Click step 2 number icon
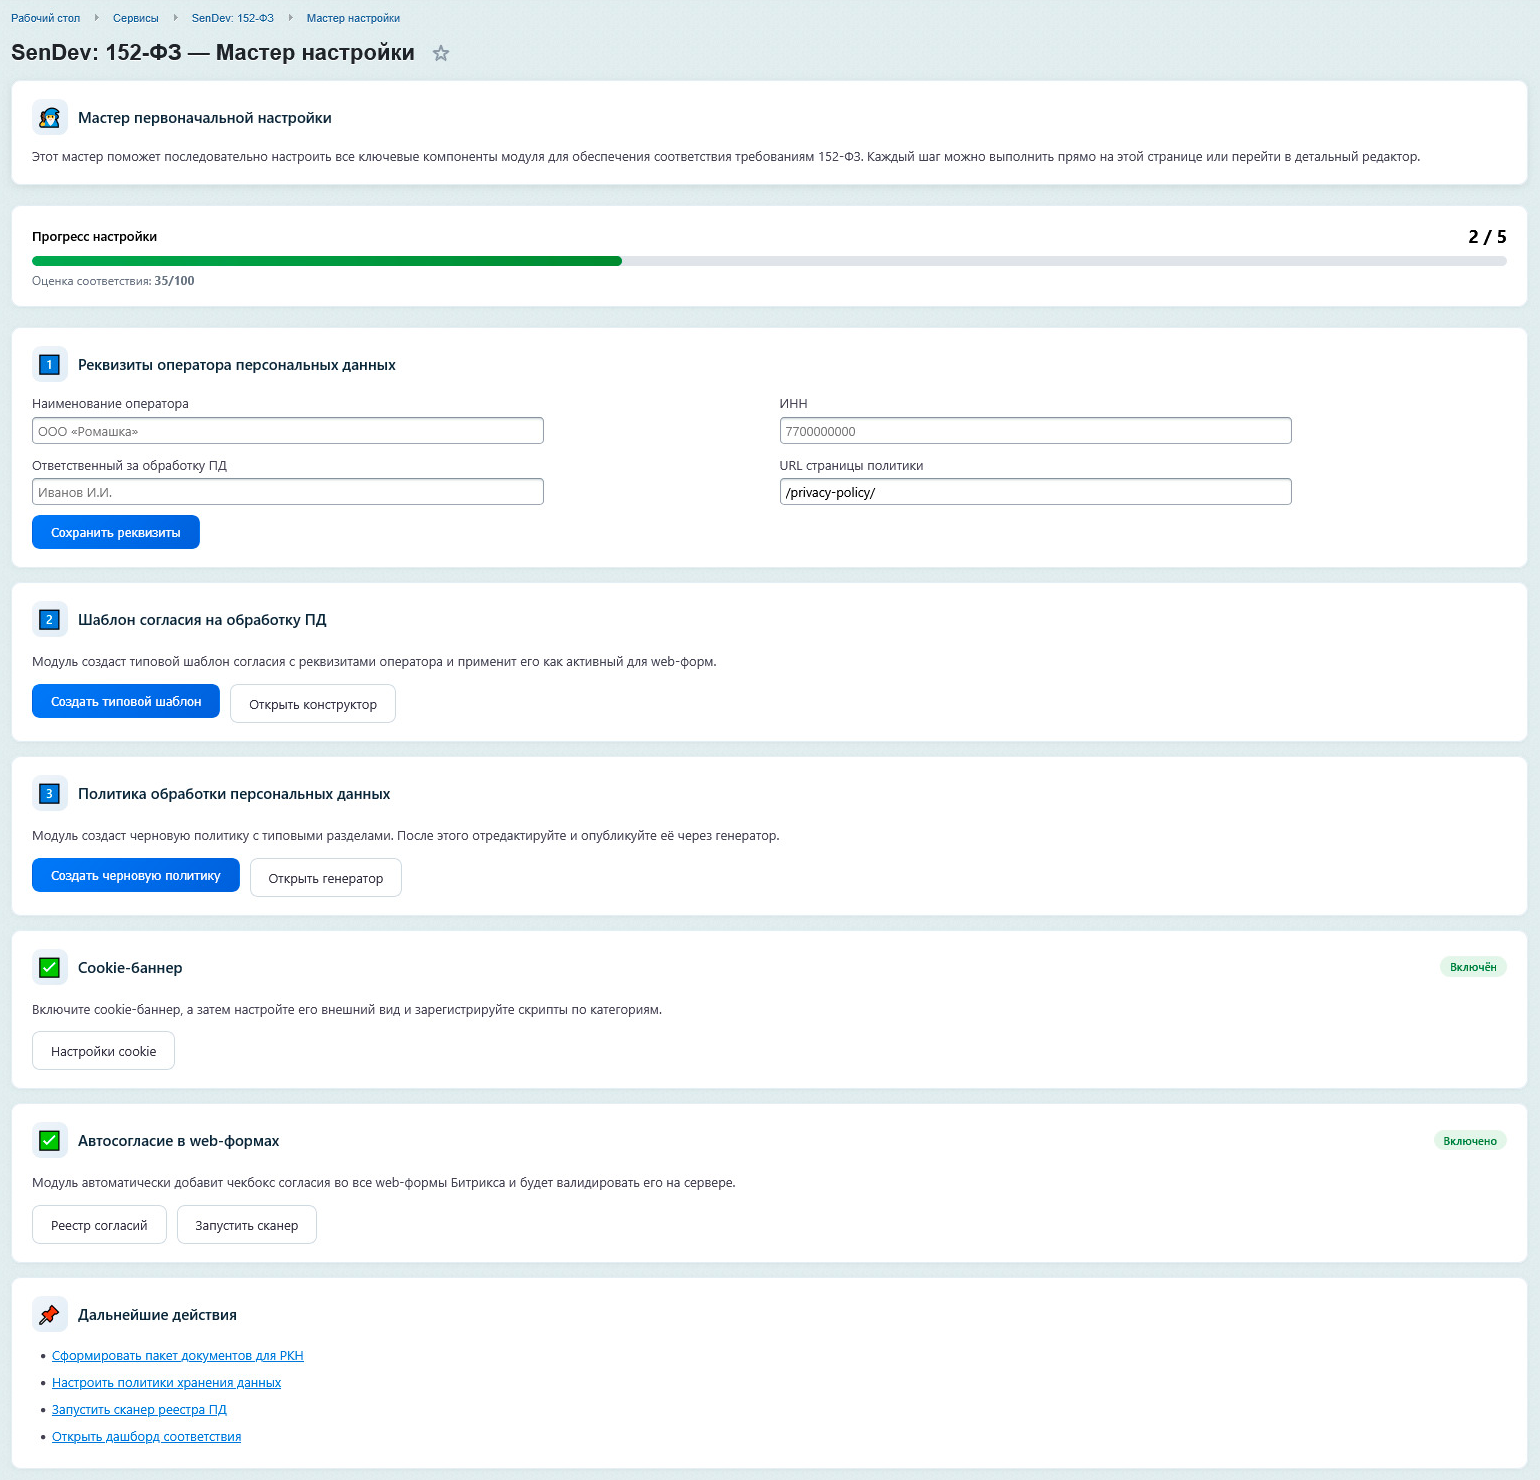Screen dimensions: 1540x1480 [x=50, y=620]
